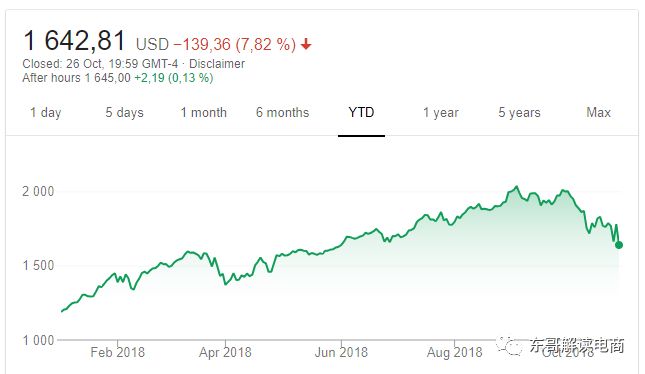View the 1 year chart
Image resolution: width=645 pixels, height=374 pixels.
click(441, 112)
